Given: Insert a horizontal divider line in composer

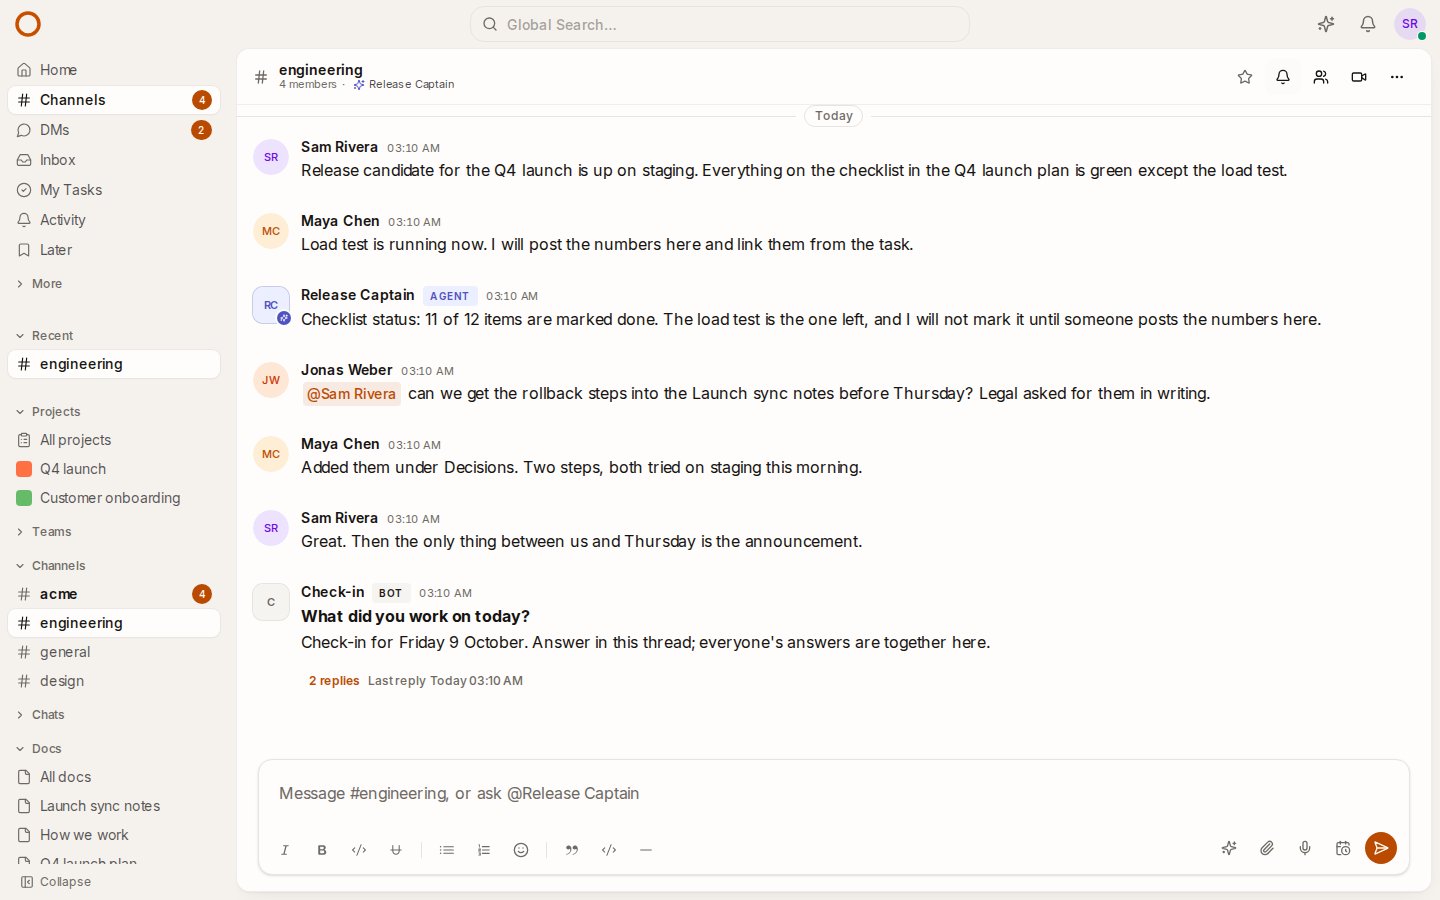Looking at the screenshot, I should pyautogui.click(x=646, y=850).
